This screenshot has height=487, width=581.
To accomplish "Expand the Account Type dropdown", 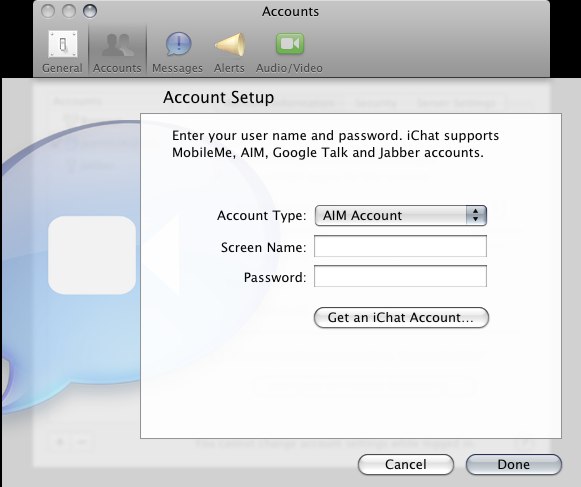I will coord(401,215).
